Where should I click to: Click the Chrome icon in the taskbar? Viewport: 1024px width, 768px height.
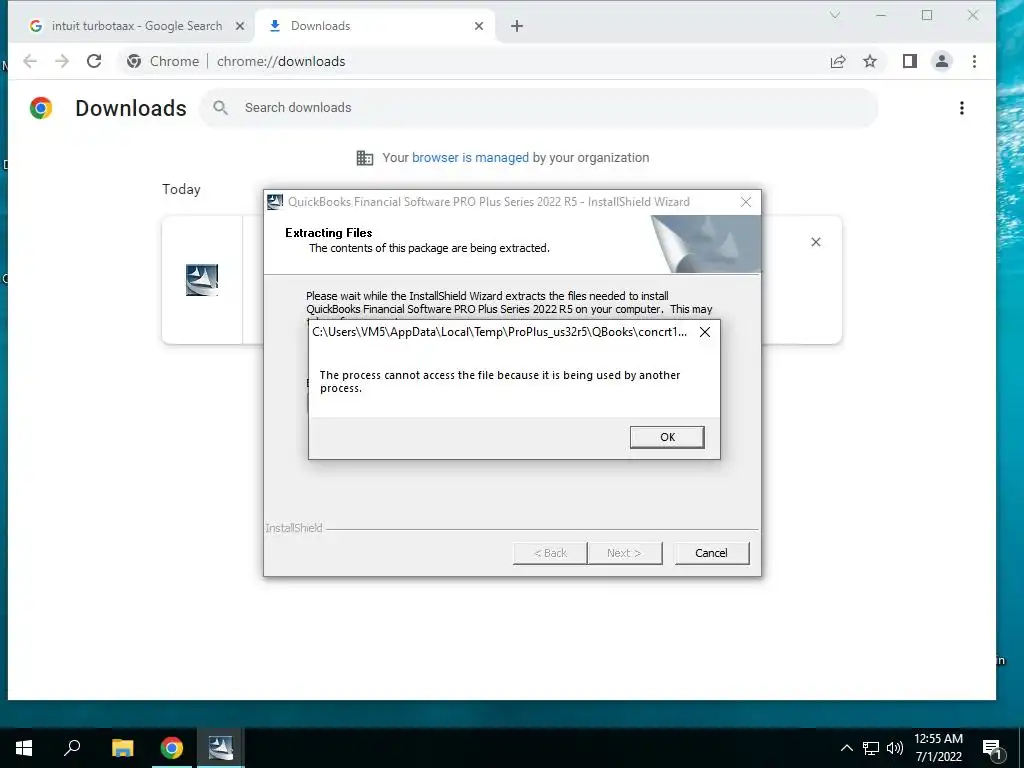coord(172,748)
